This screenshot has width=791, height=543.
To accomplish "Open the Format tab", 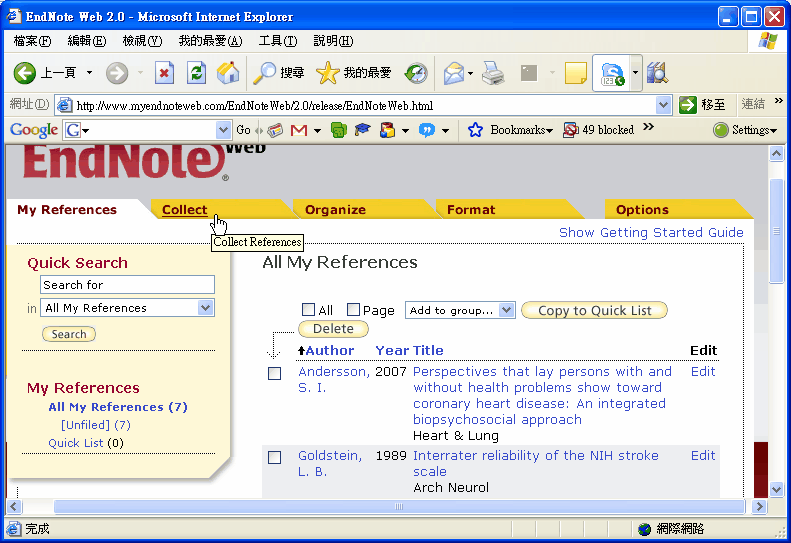I will 471,210.
